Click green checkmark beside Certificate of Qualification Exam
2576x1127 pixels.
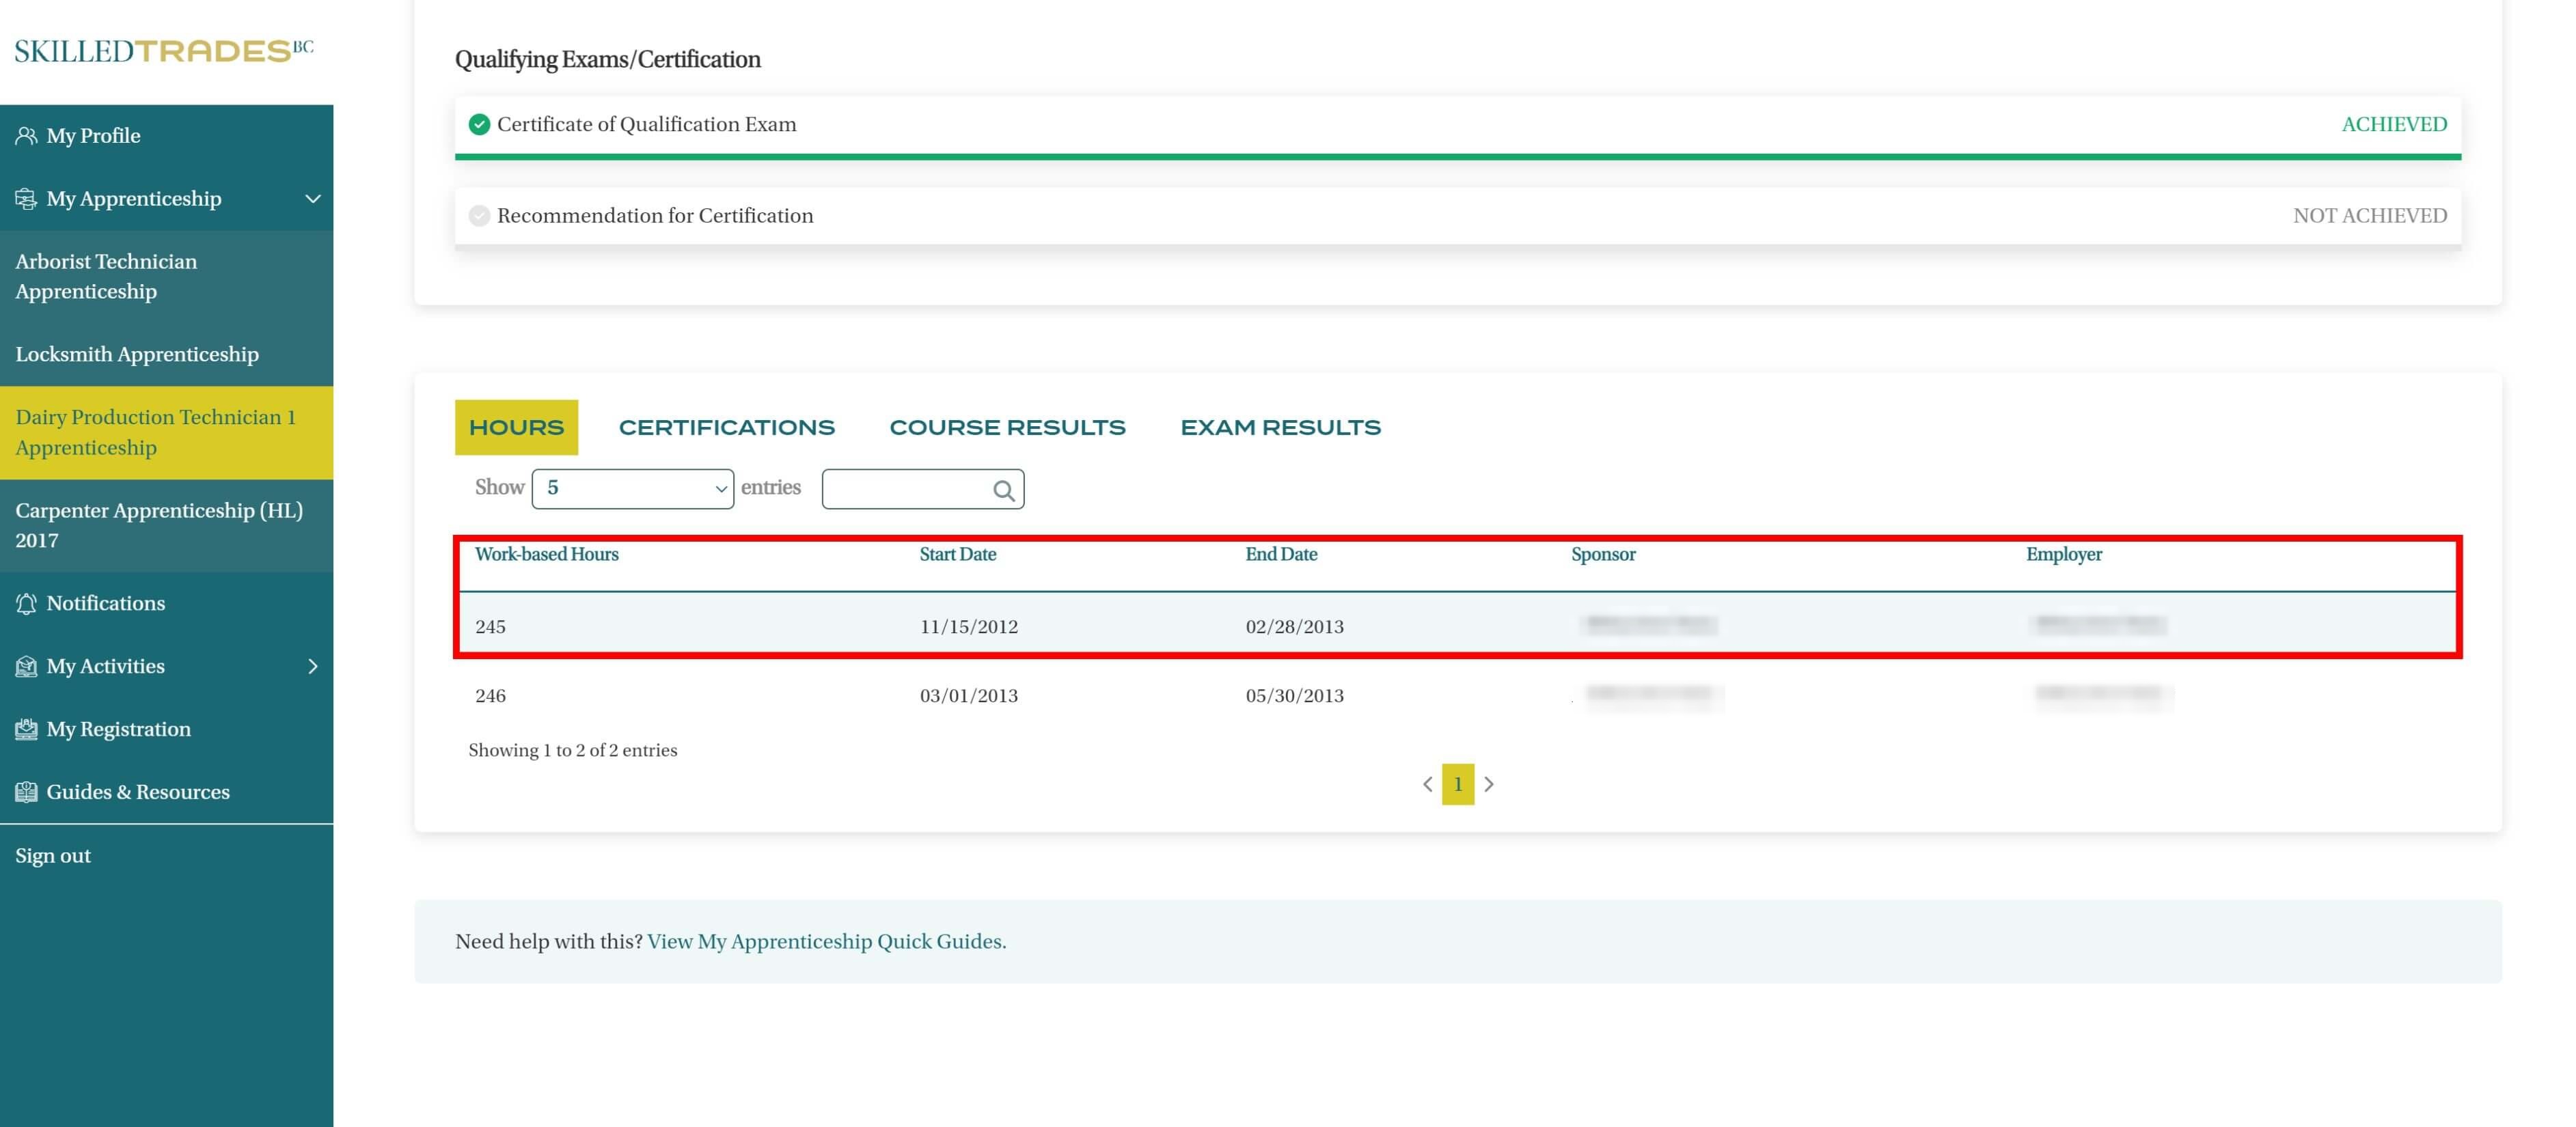[479, 125]
